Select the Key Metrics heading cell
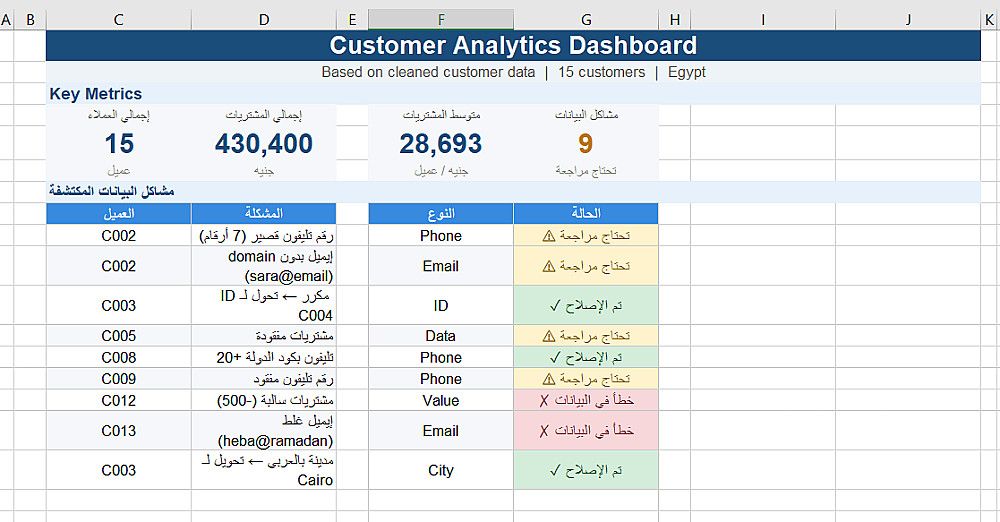The width and height of the screenshot is (1000, 522). coord(96,94)
